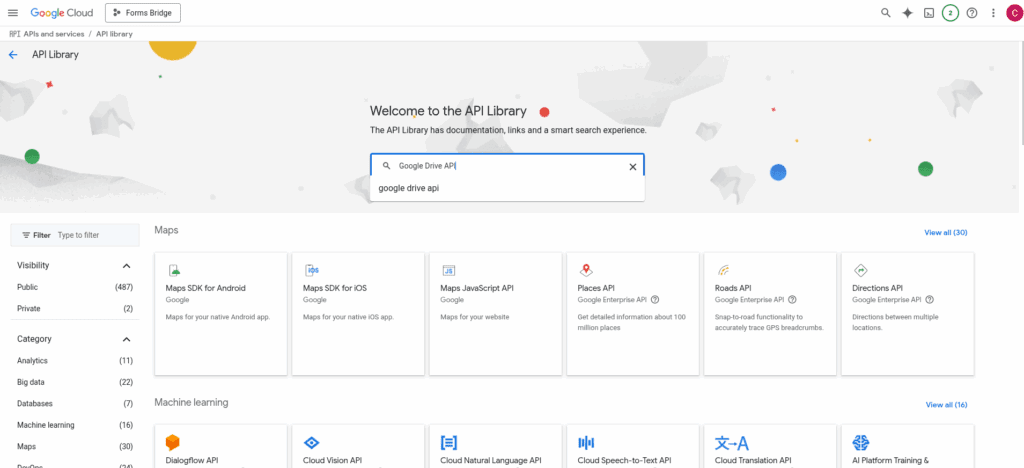This screenshot has width=1024, height=468.
Task: Open the Gemini sparkle assistant icon
Action: click(x=907, y=13)
